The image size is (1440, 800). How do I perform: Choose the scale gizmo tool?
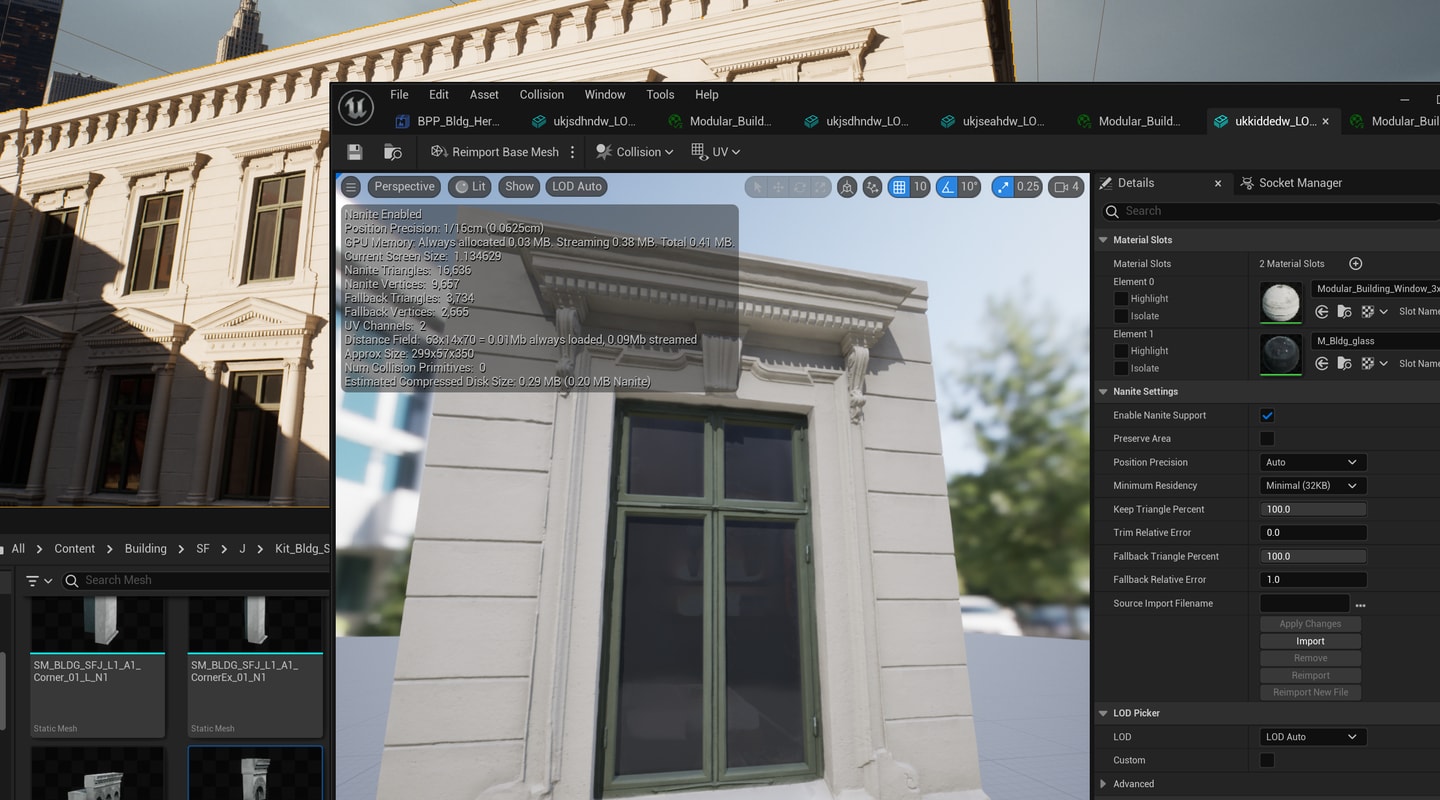820,187
